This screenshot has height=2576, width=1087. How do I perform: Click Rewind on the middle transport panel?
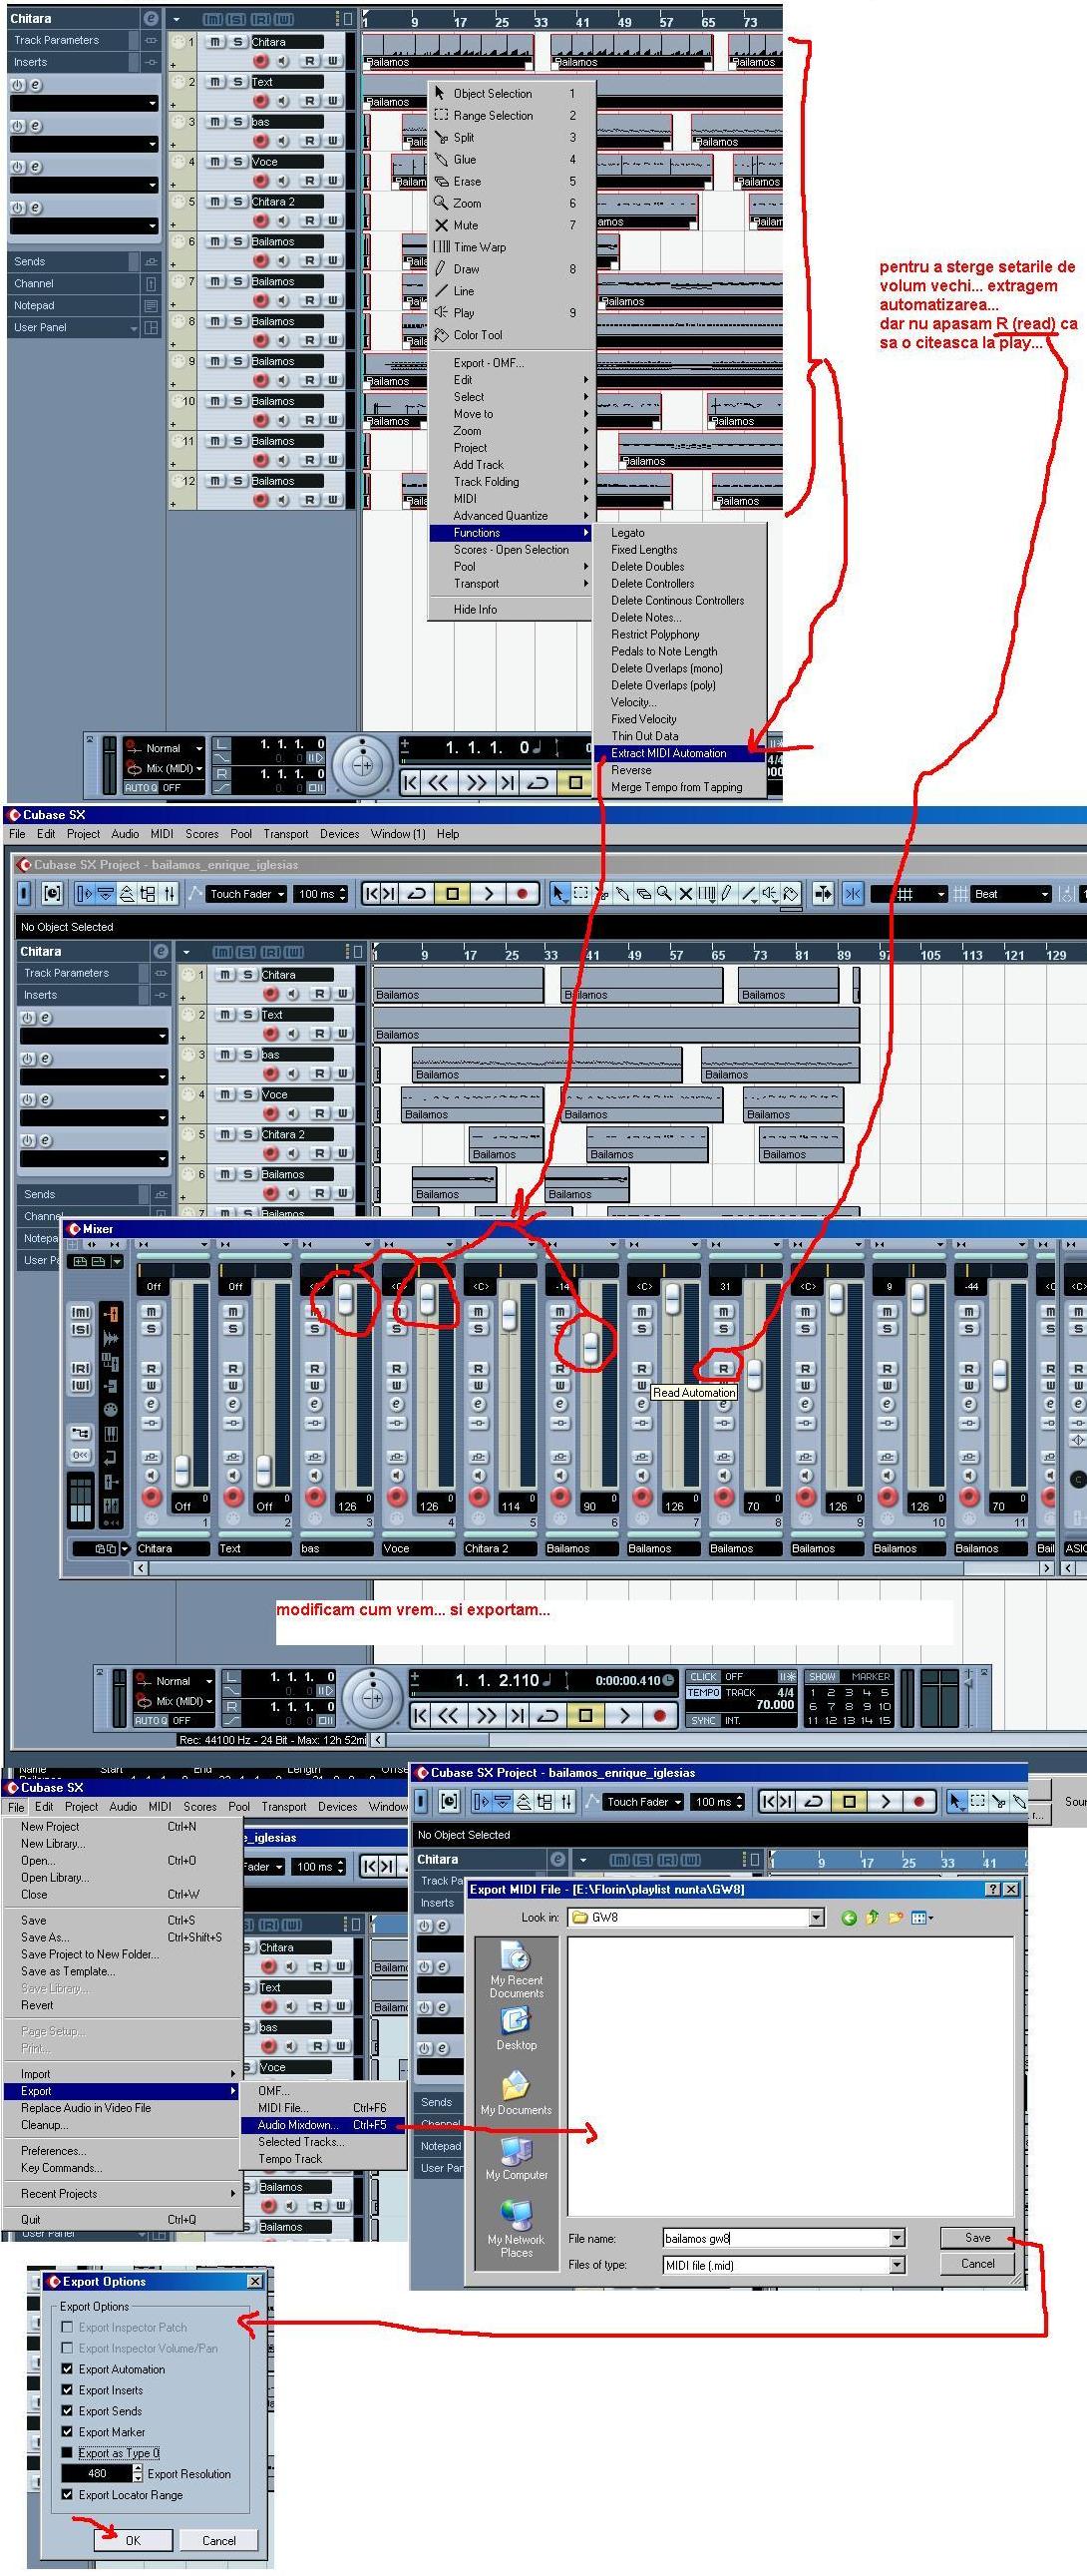coord(449,1717)
